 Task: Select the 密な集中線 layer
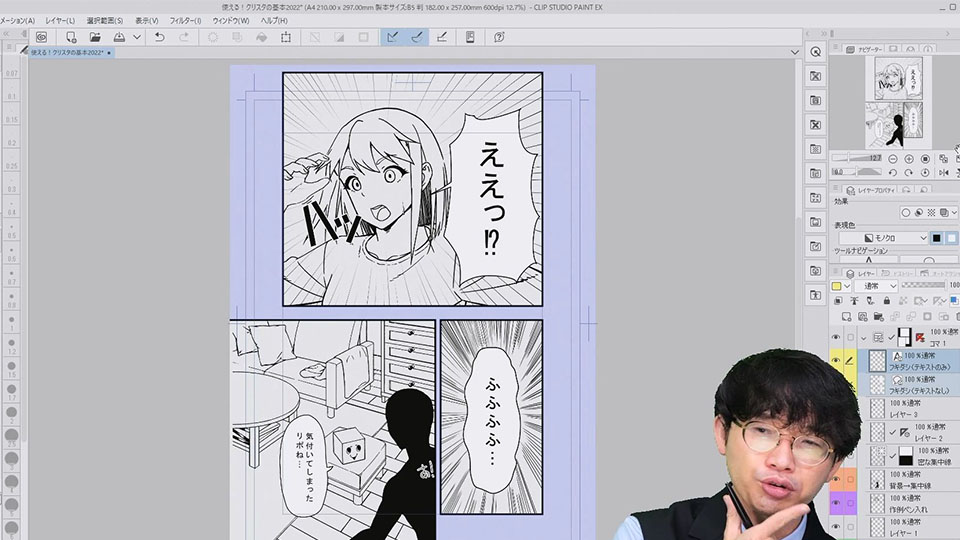(909, 456)
